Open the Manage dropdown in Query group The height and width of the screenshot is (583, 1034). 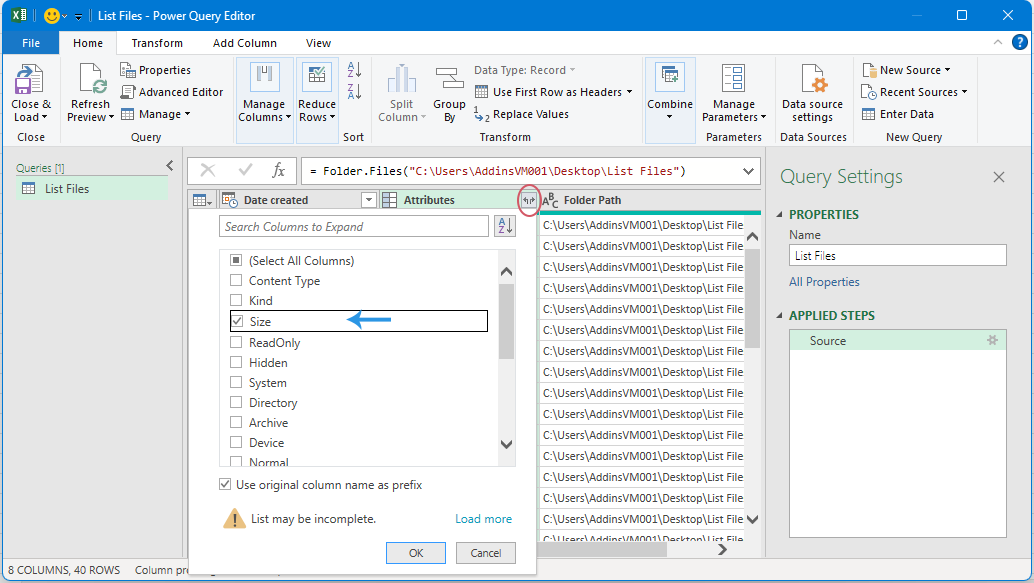click(156, 114)
